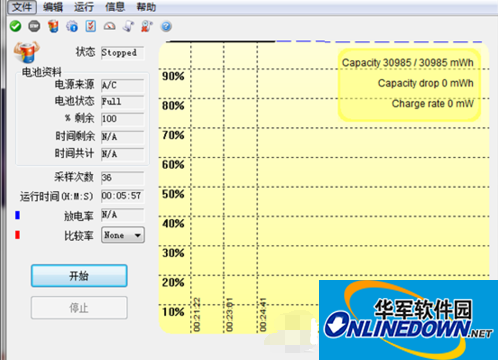Screen dimensions: 498x360
Task: Open the 信息 menu
Action: click(x=115, y=7)
